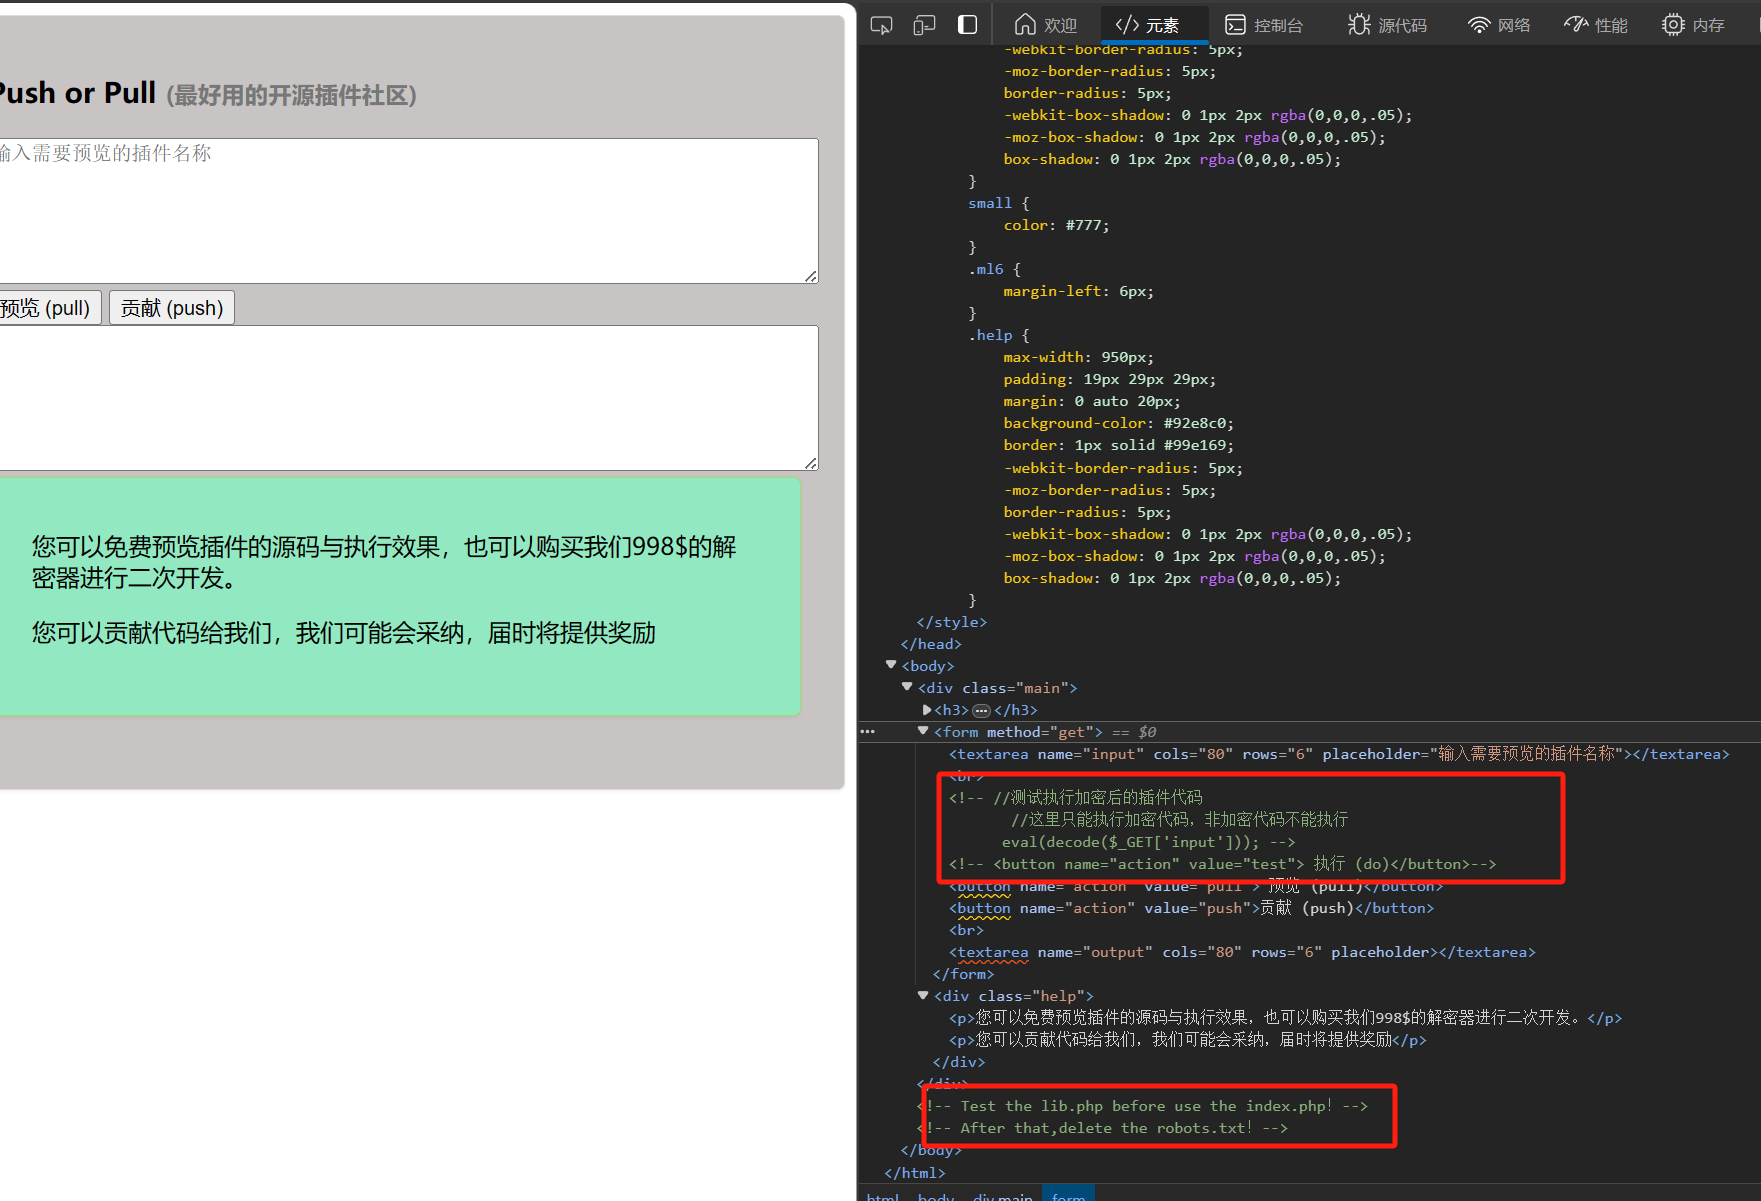Collapse the body element node
This screenshot has width=1761, height=1201.
[891, 665]
